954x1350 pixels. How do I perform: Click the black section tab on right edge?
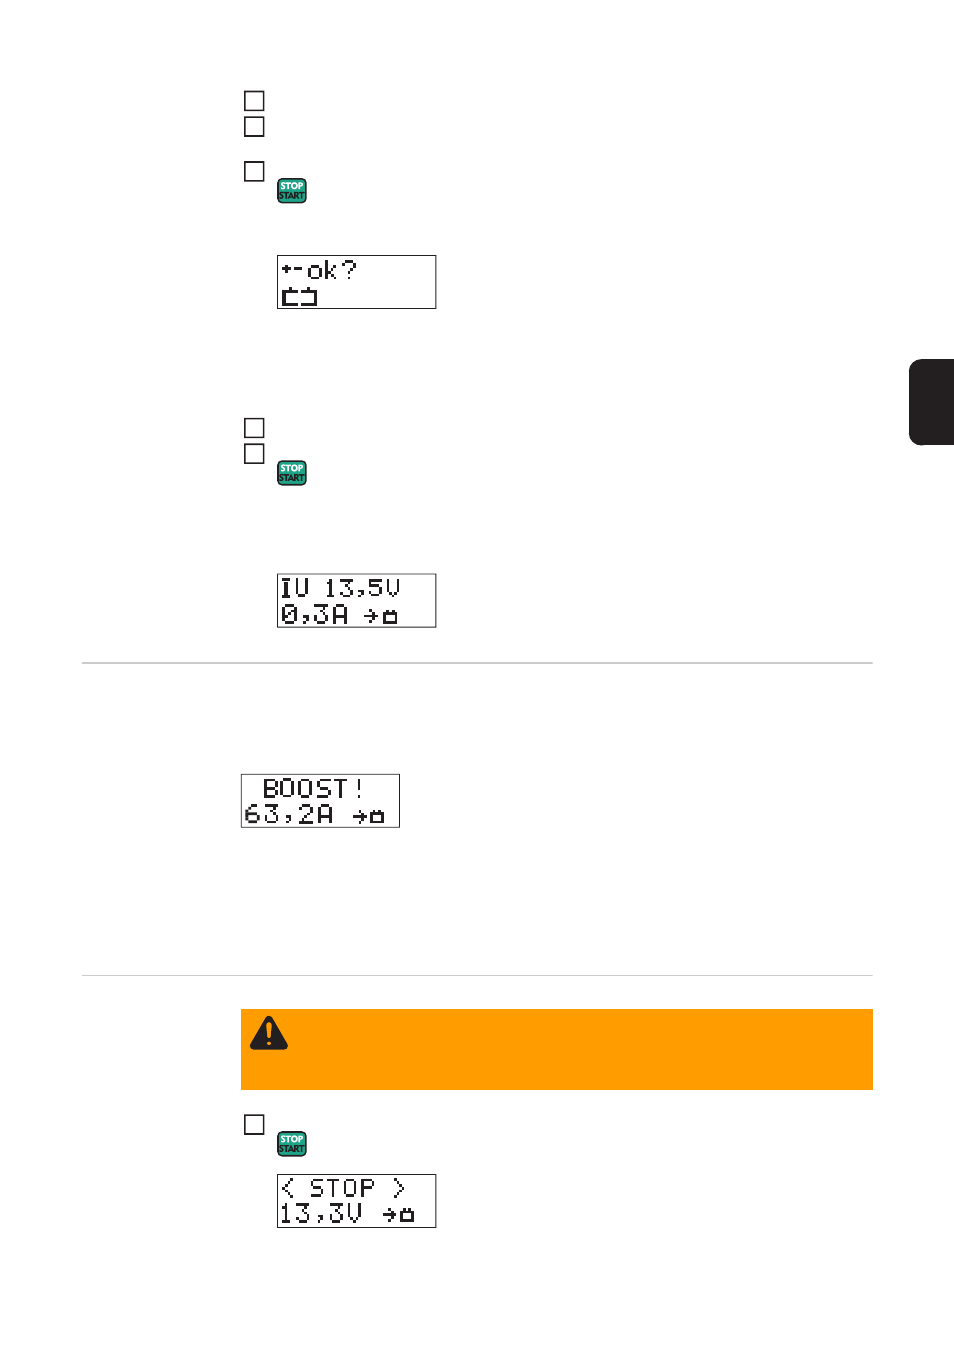pos(932,402)
